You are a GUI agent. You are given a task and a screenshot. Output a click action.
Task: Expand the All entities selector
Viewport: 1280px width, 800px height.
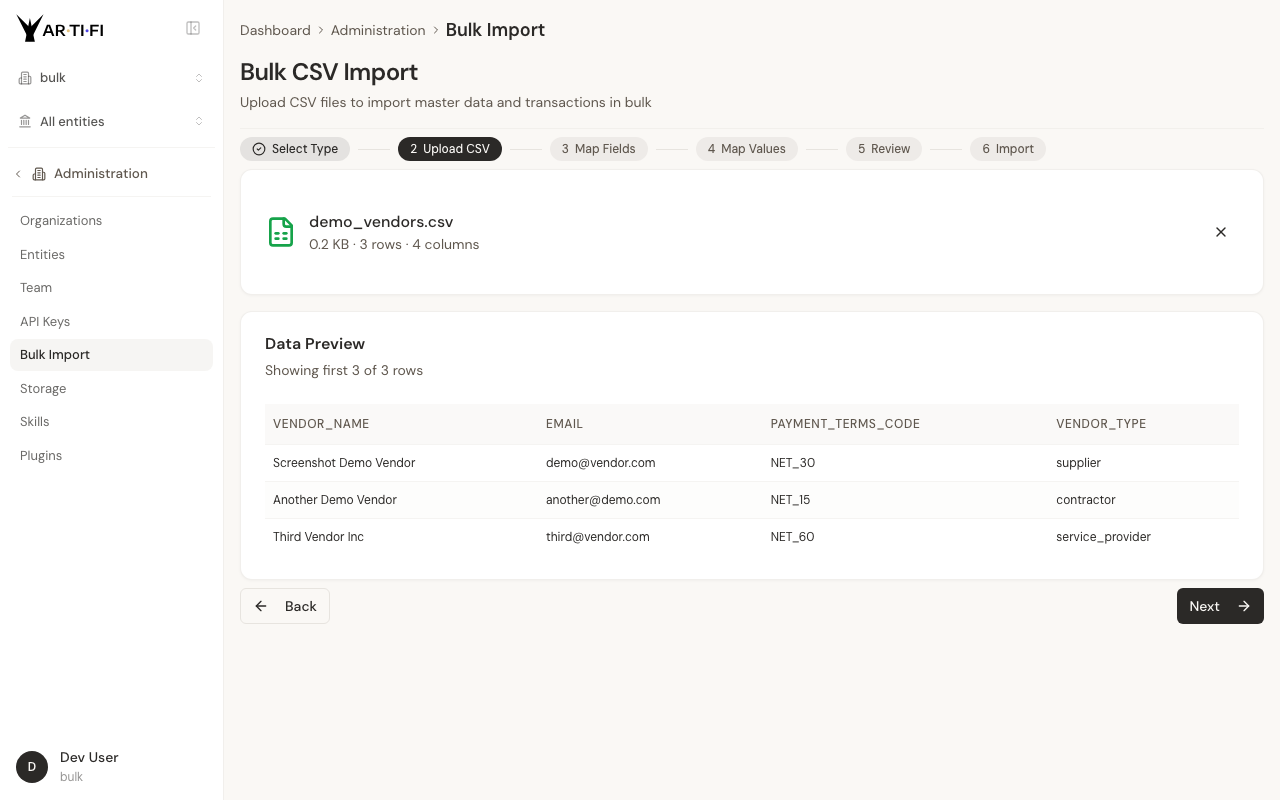tap(111, 122)
